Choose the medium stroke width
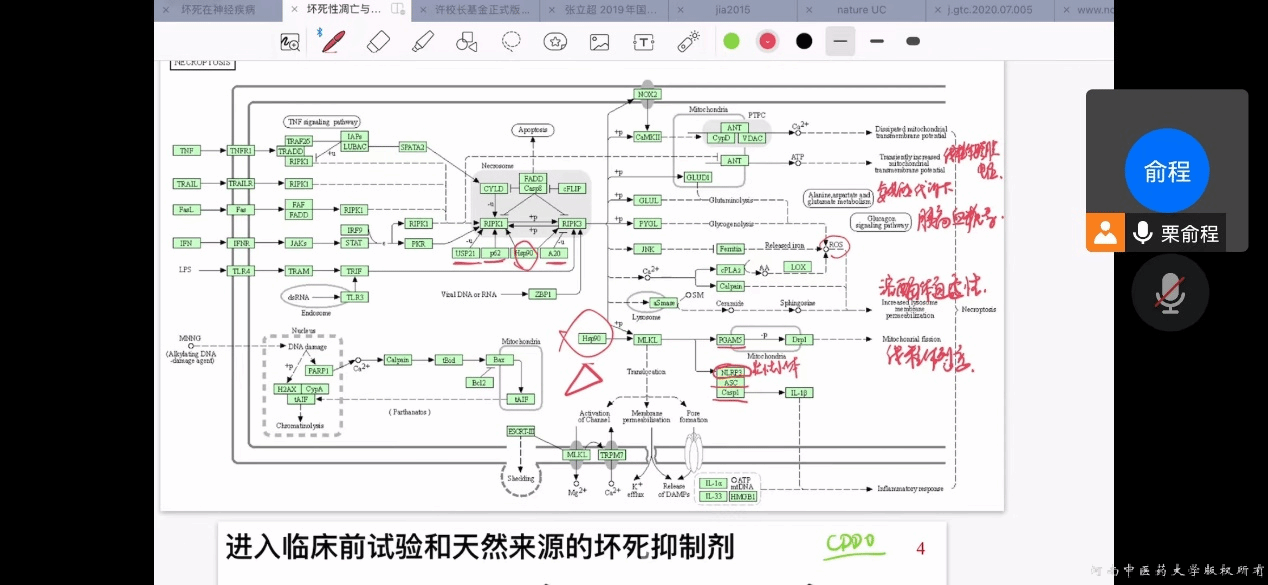The width and height of the screenshot is (1268, 585). click(877, 41)
